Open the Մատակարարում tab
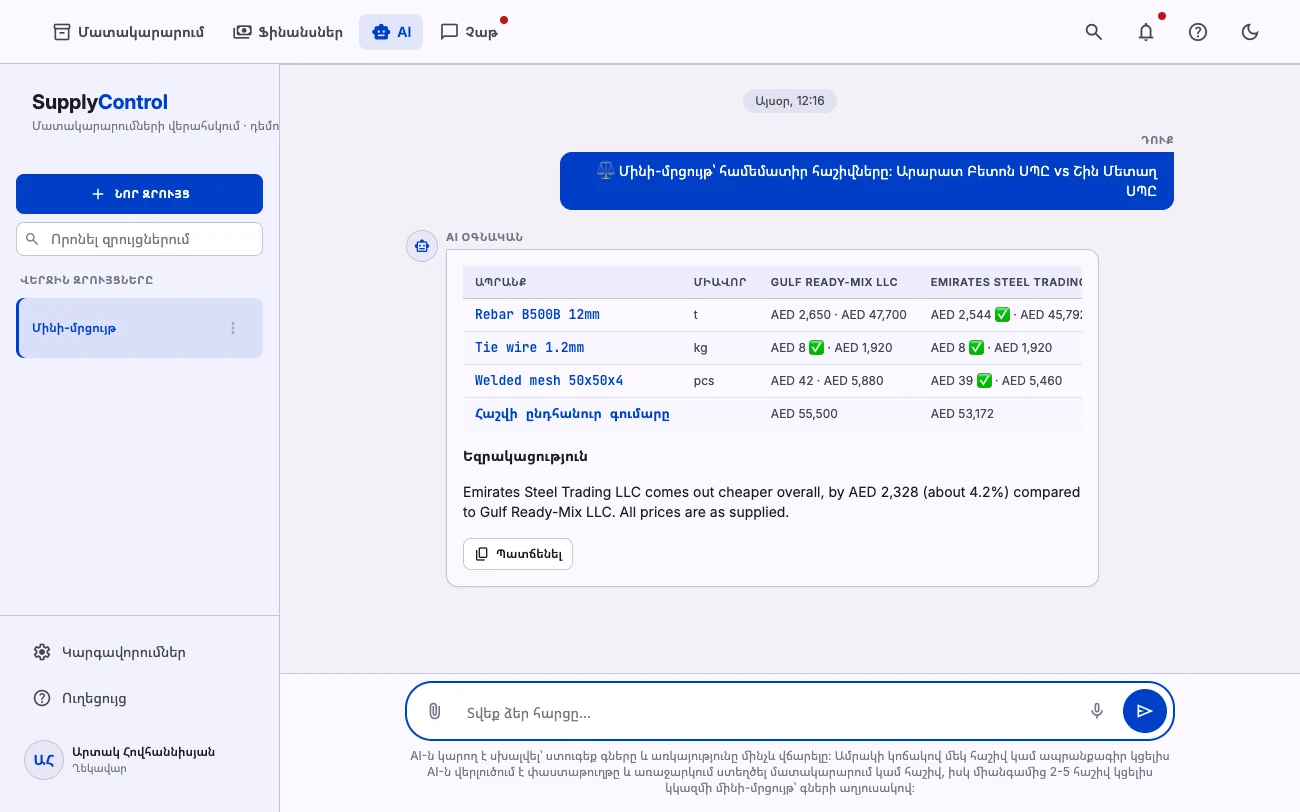 point(128,32)
